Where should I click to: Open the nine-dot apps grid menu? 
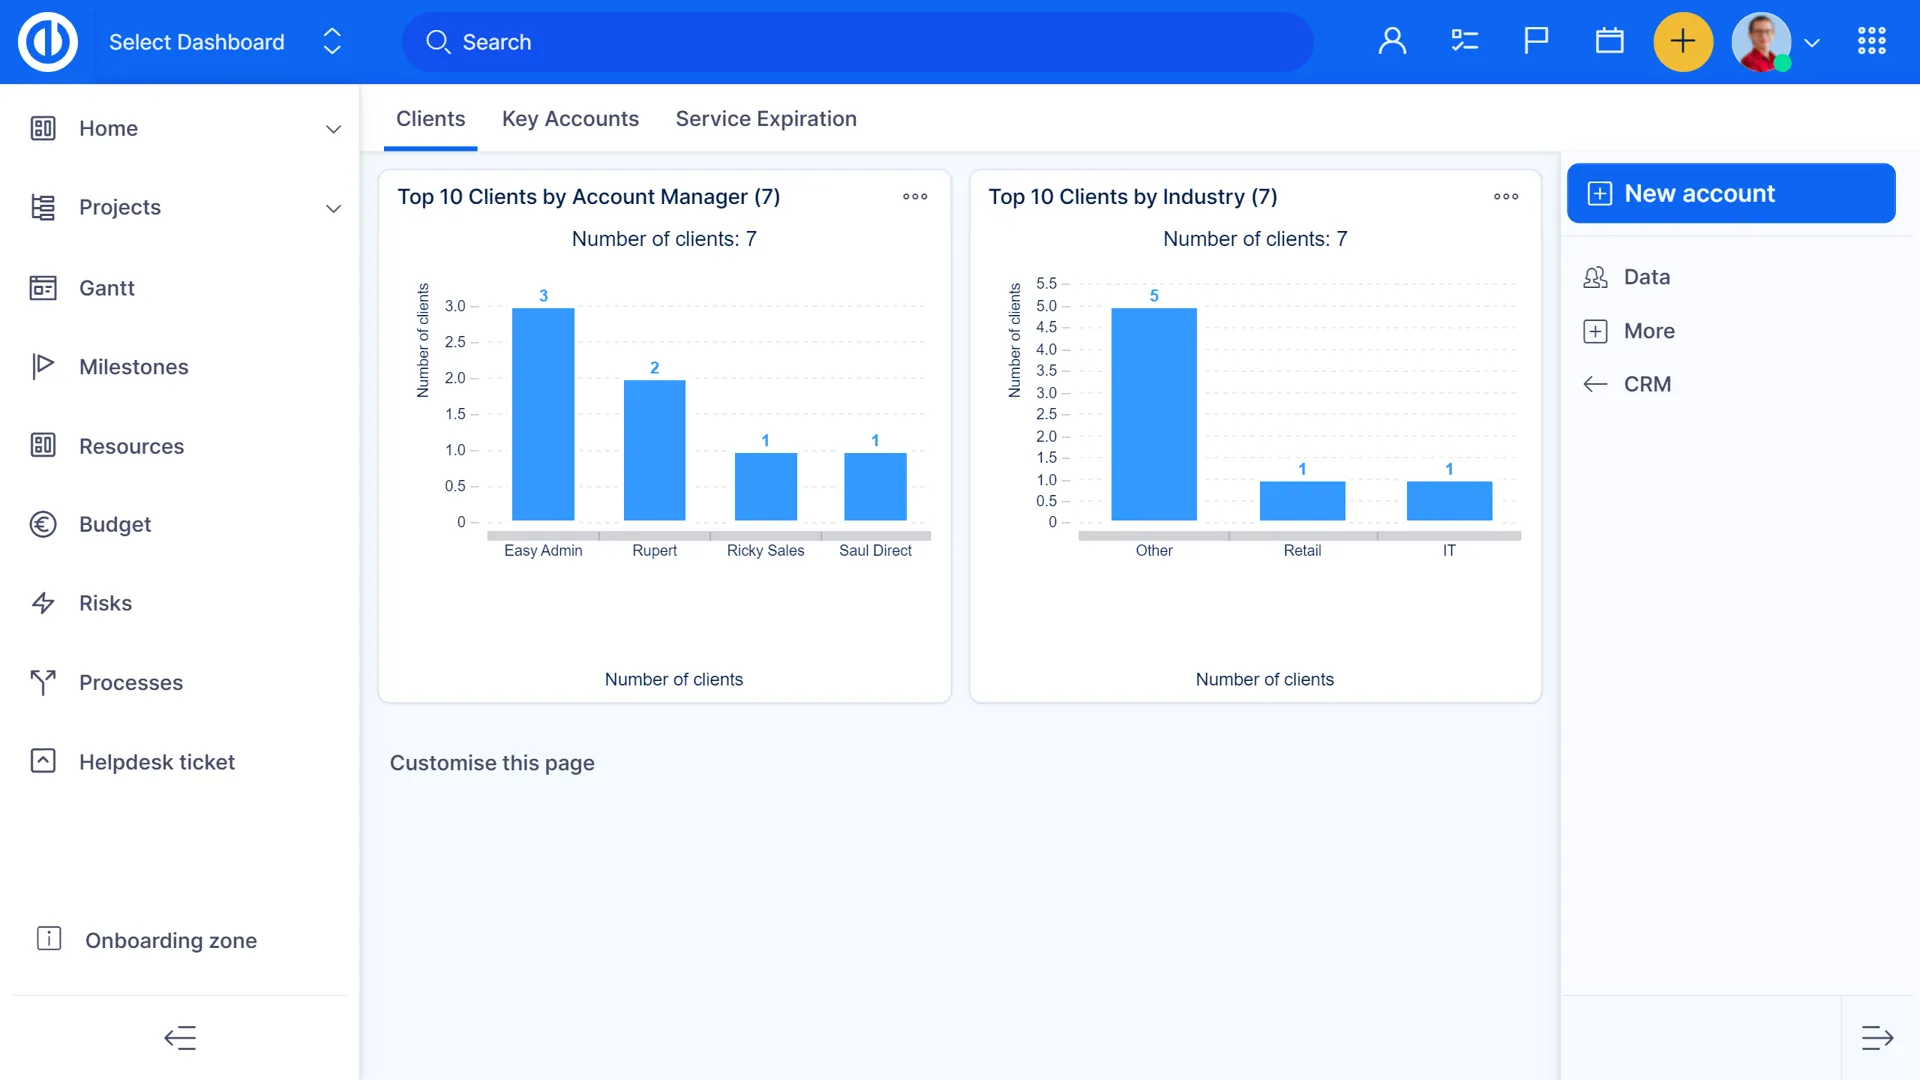(1871, 41)
